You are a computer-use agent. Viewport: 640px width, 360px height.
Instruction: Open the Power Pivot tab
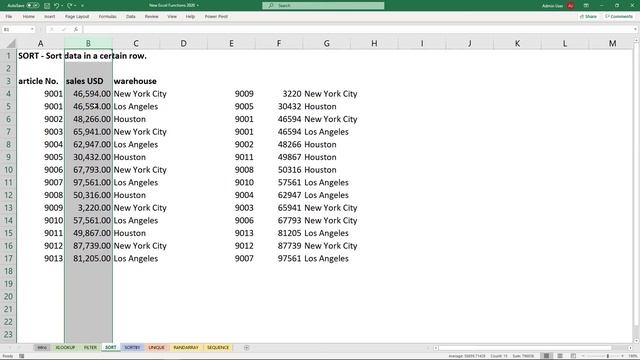pos(216,17)
